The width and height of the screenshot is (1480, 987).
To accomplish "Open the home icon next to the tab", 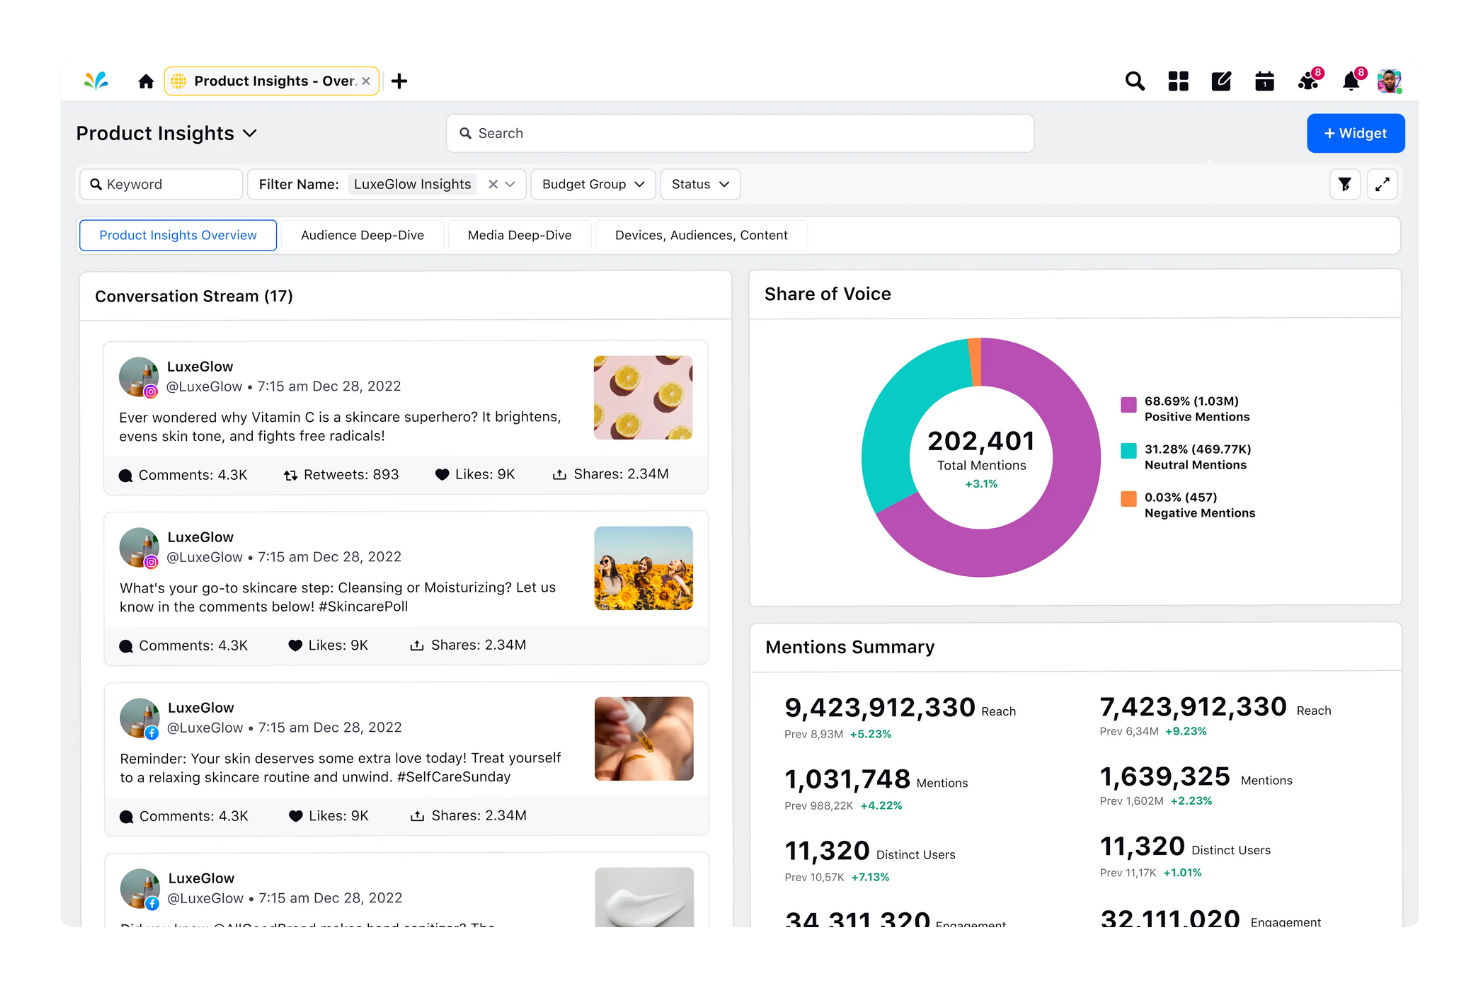I will pos(146,81).
